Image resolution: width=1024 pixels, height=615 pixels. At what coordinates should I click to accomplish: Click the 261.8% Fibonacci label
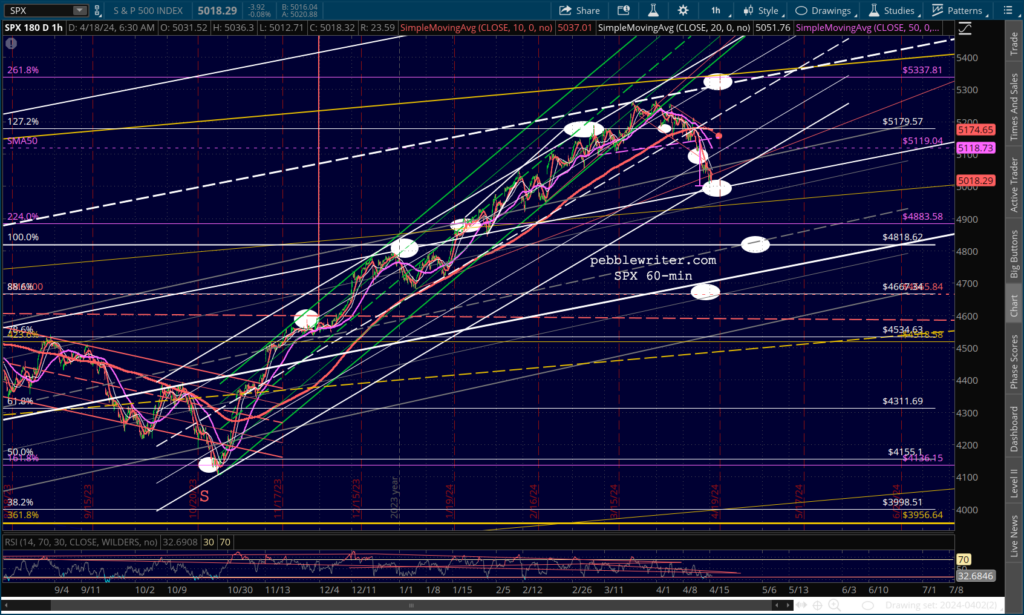coord(23,70)
